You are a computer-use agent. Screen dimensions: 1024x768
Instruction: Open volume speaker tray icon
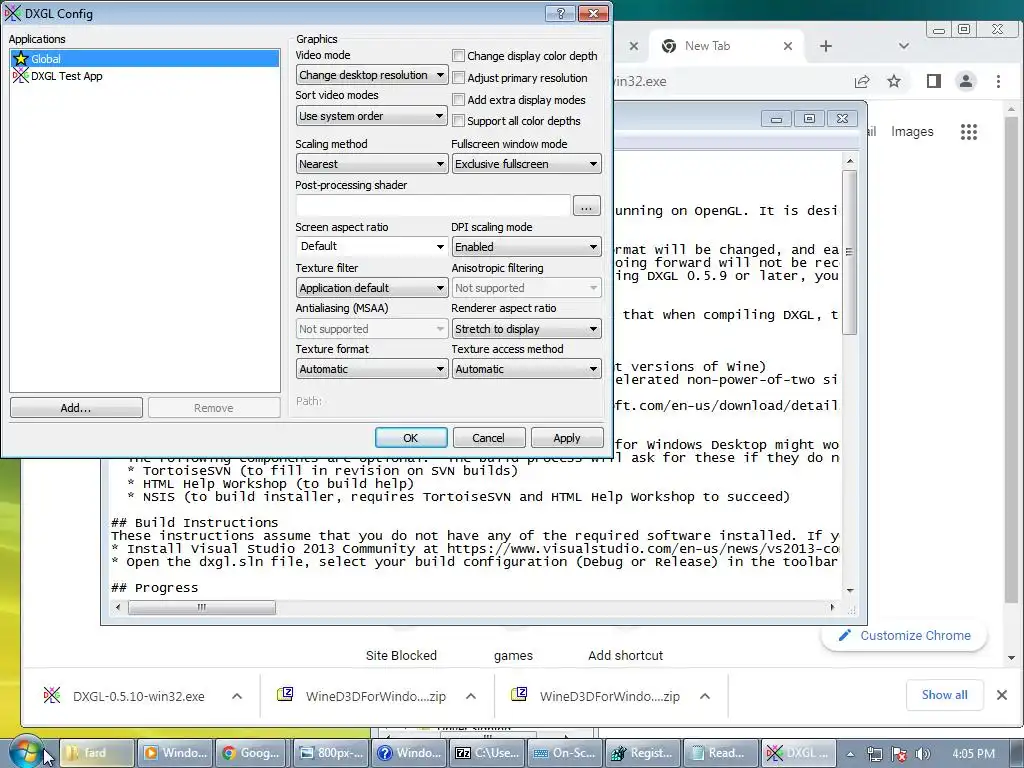click(x=923, y=754)
